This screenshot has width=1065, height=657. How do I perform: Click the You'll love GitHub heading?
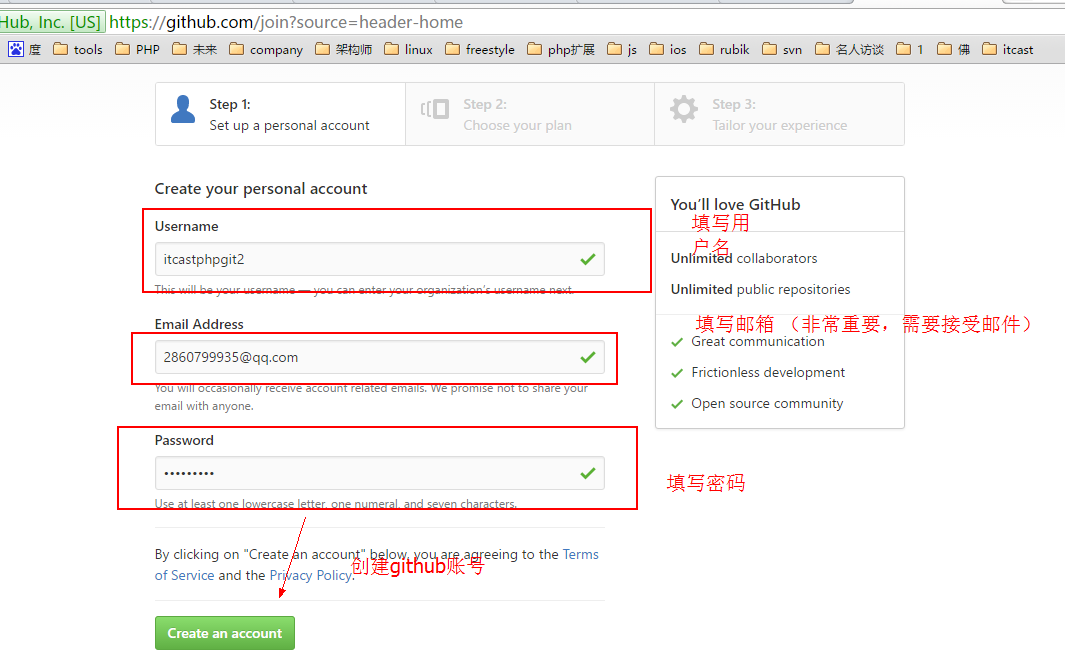[x=735, y=205]
